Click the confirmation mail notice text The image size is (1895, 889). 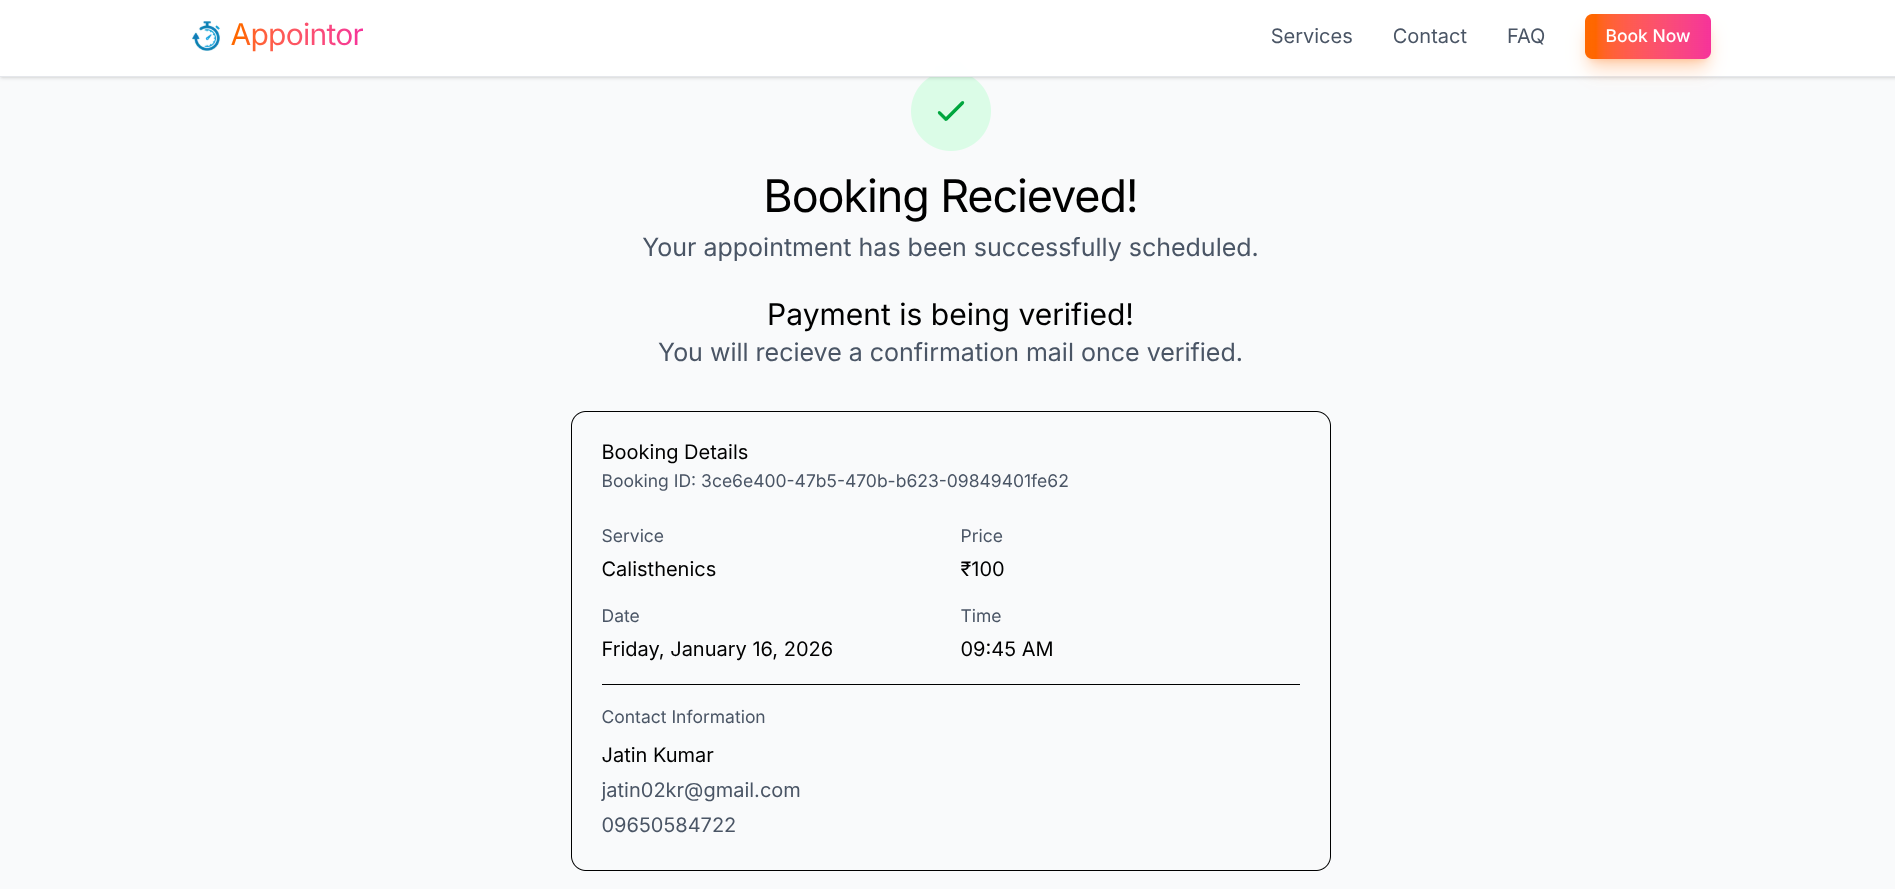[950, 353]
